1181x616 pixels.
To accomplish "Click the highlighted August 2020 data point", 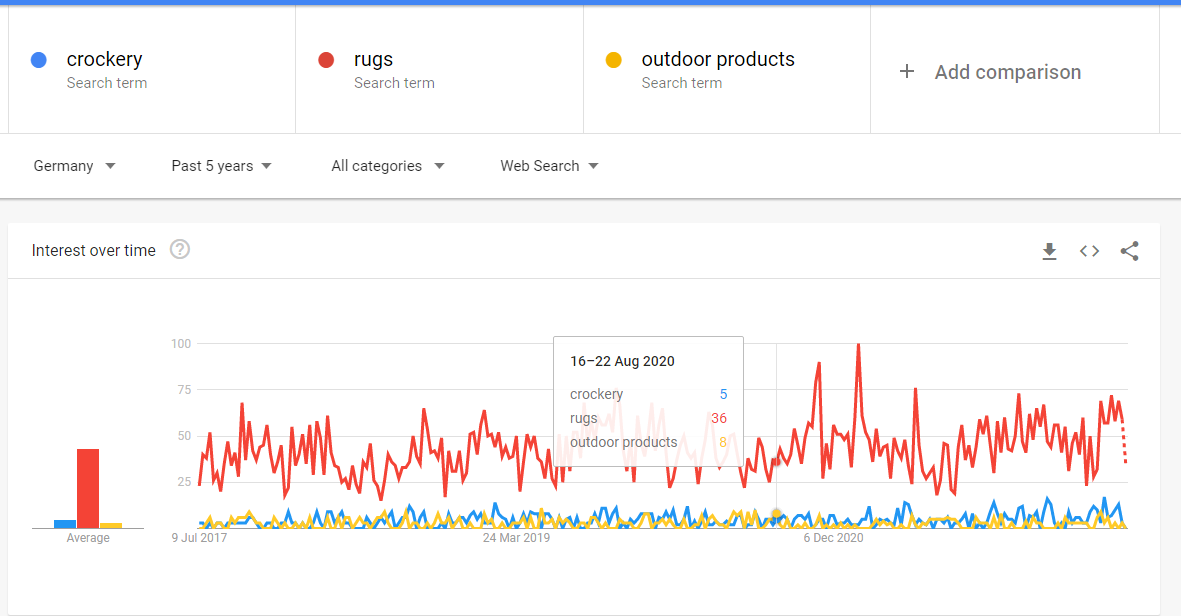I will [x=777, y=514].
